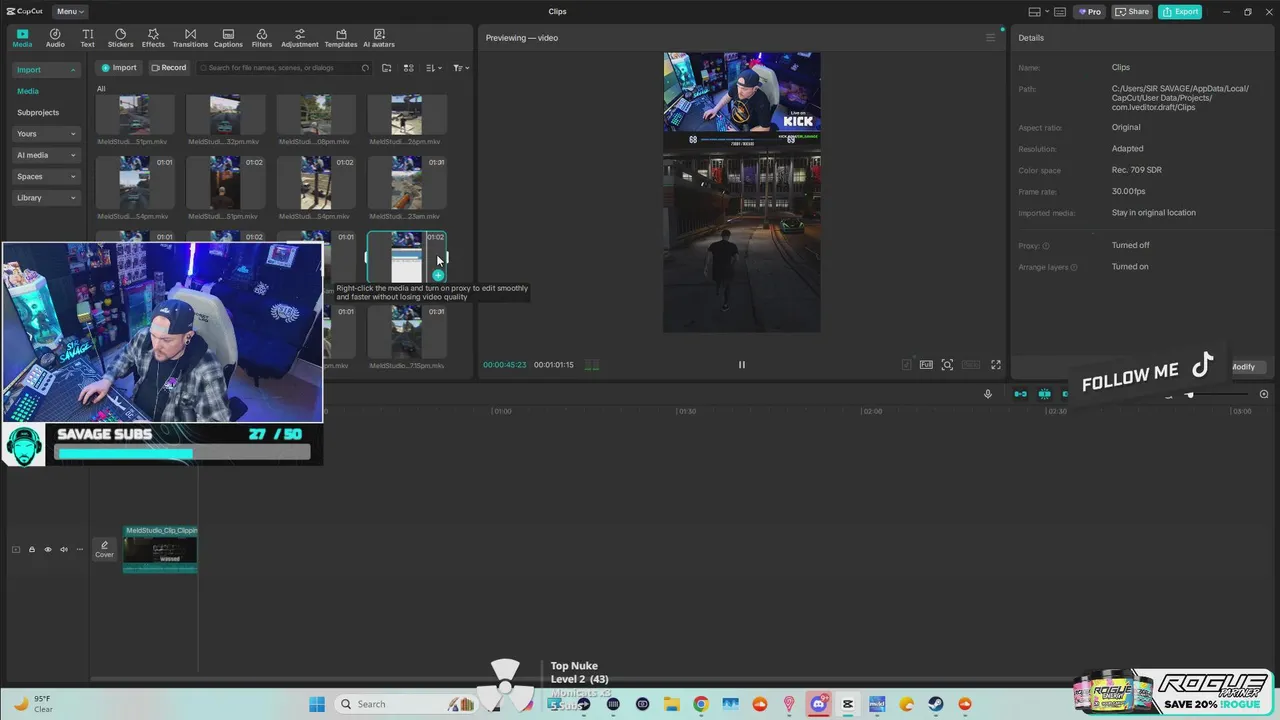Click the Share button
The image size is (1280, 720).
tap(1132, 12)
